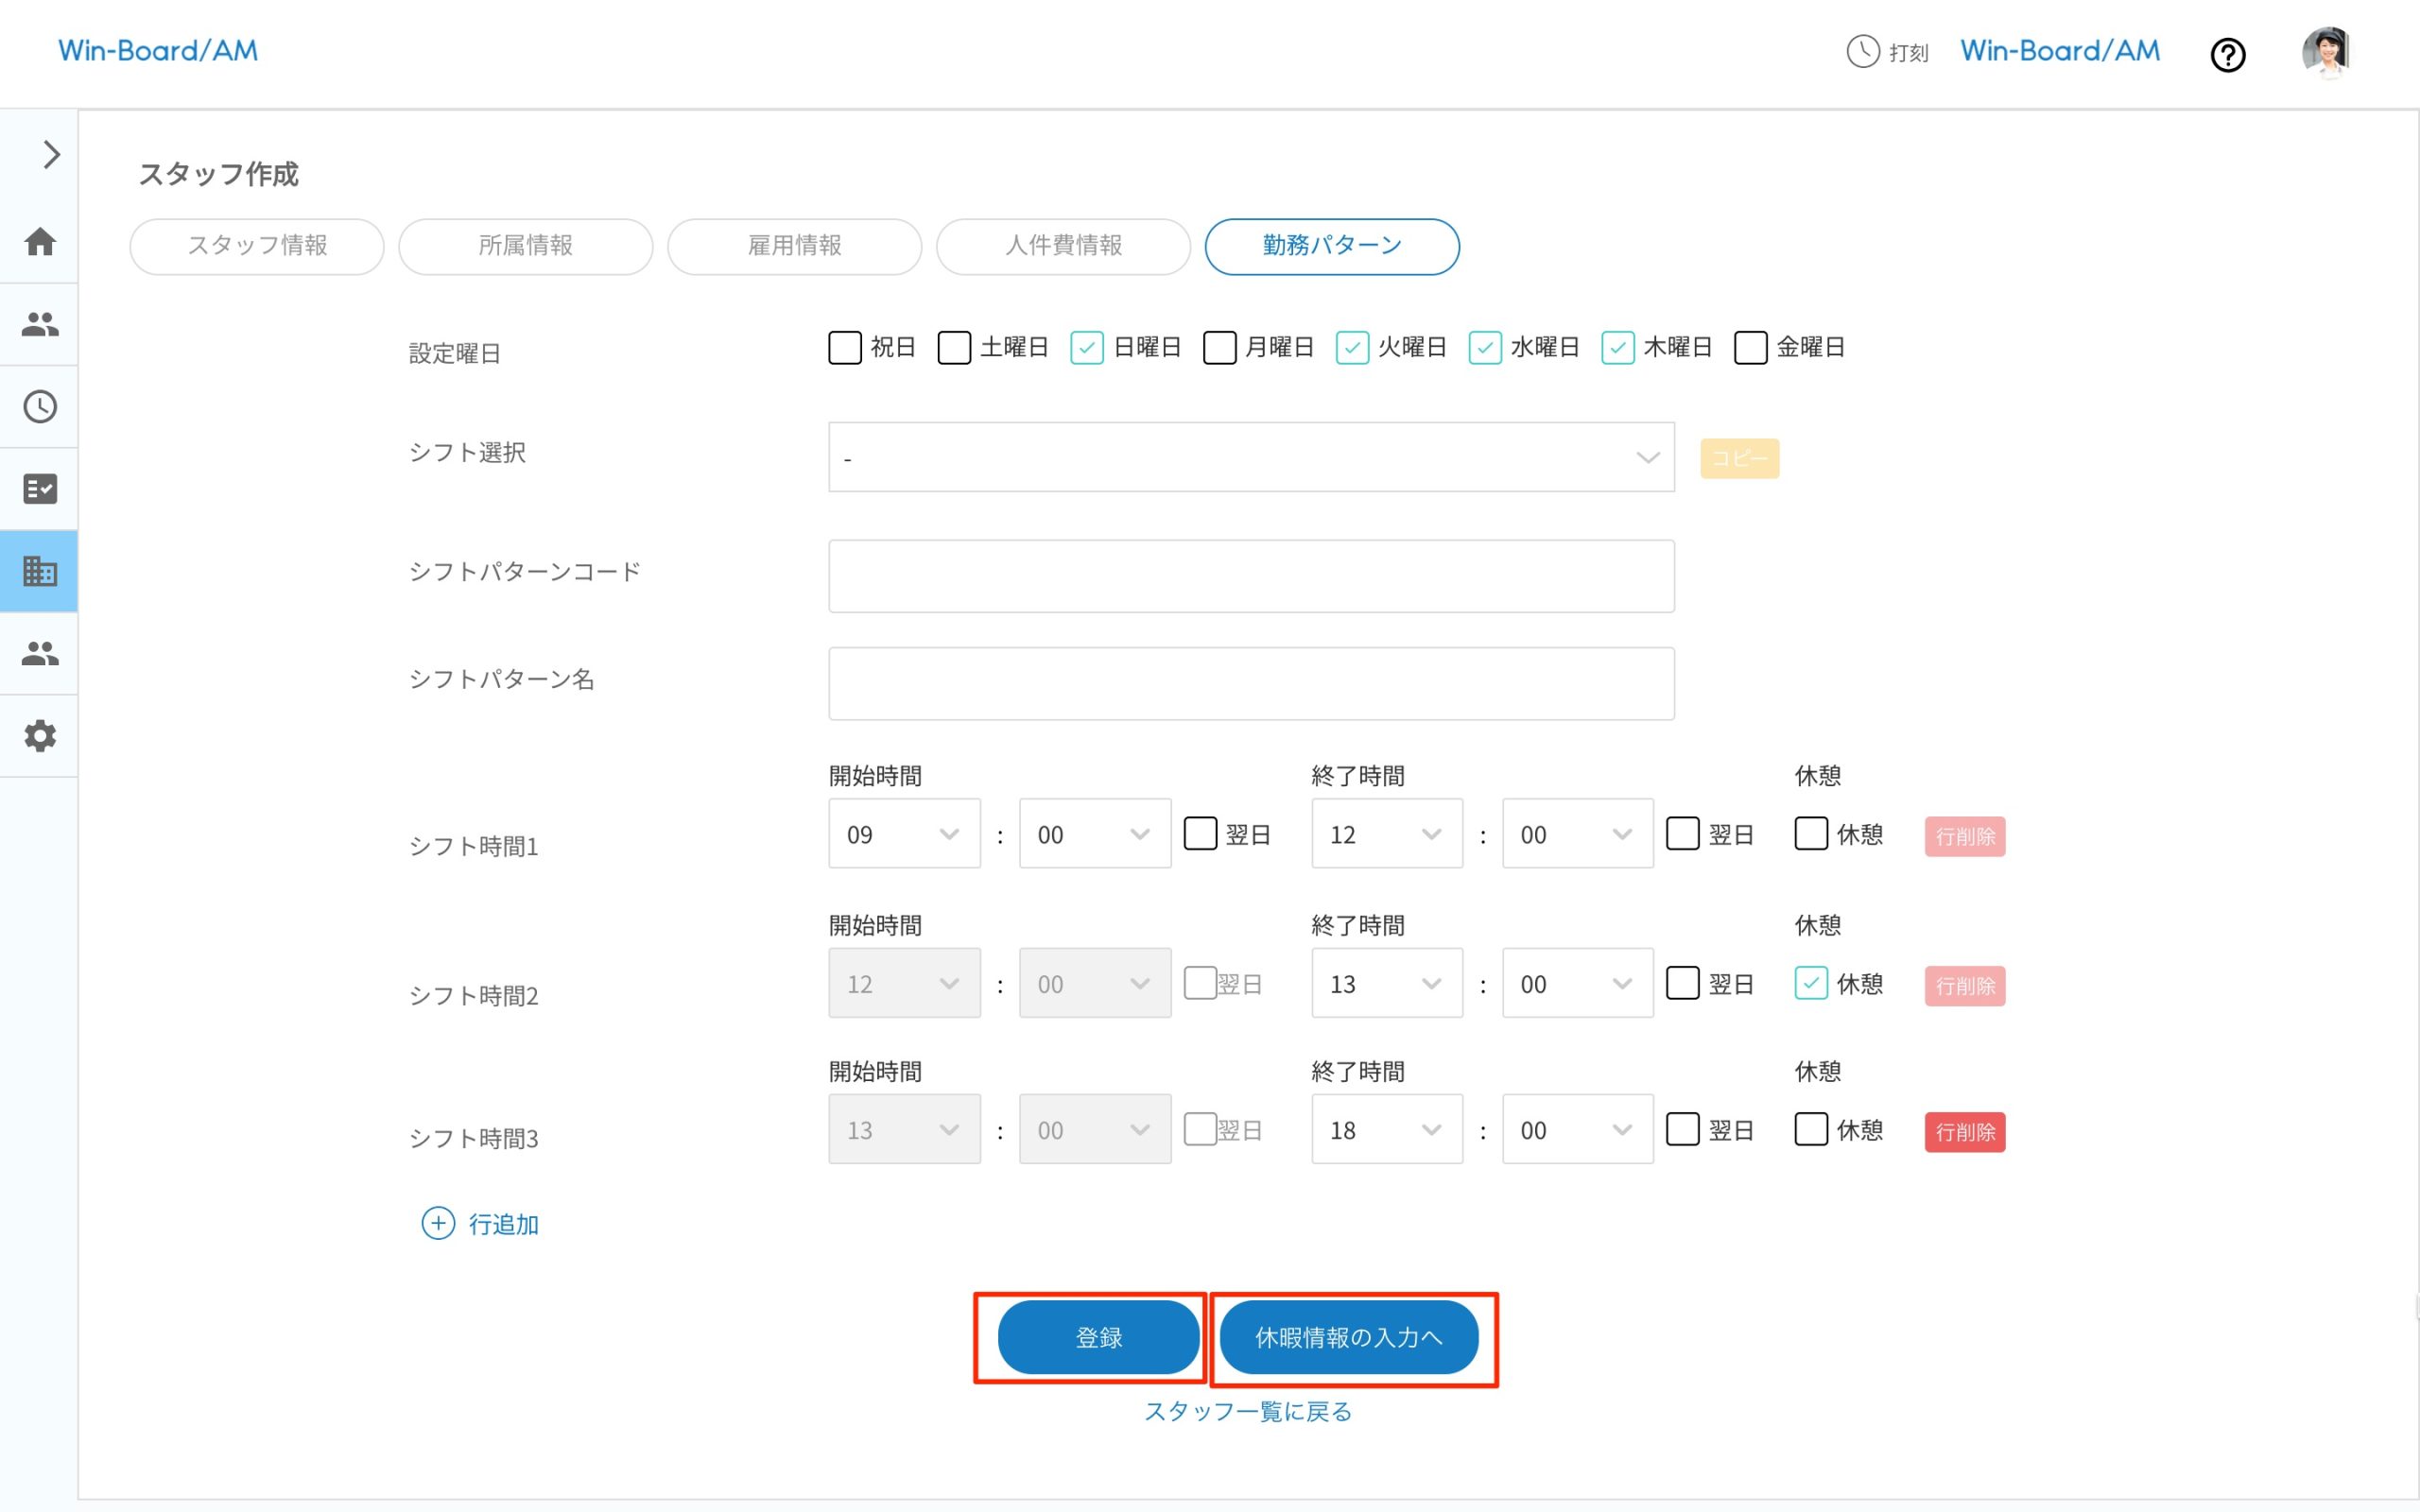The height and width of the screenshot is (1512, 2420).
Task: Click the clock icon in sidebar
Action: point(40,407)
